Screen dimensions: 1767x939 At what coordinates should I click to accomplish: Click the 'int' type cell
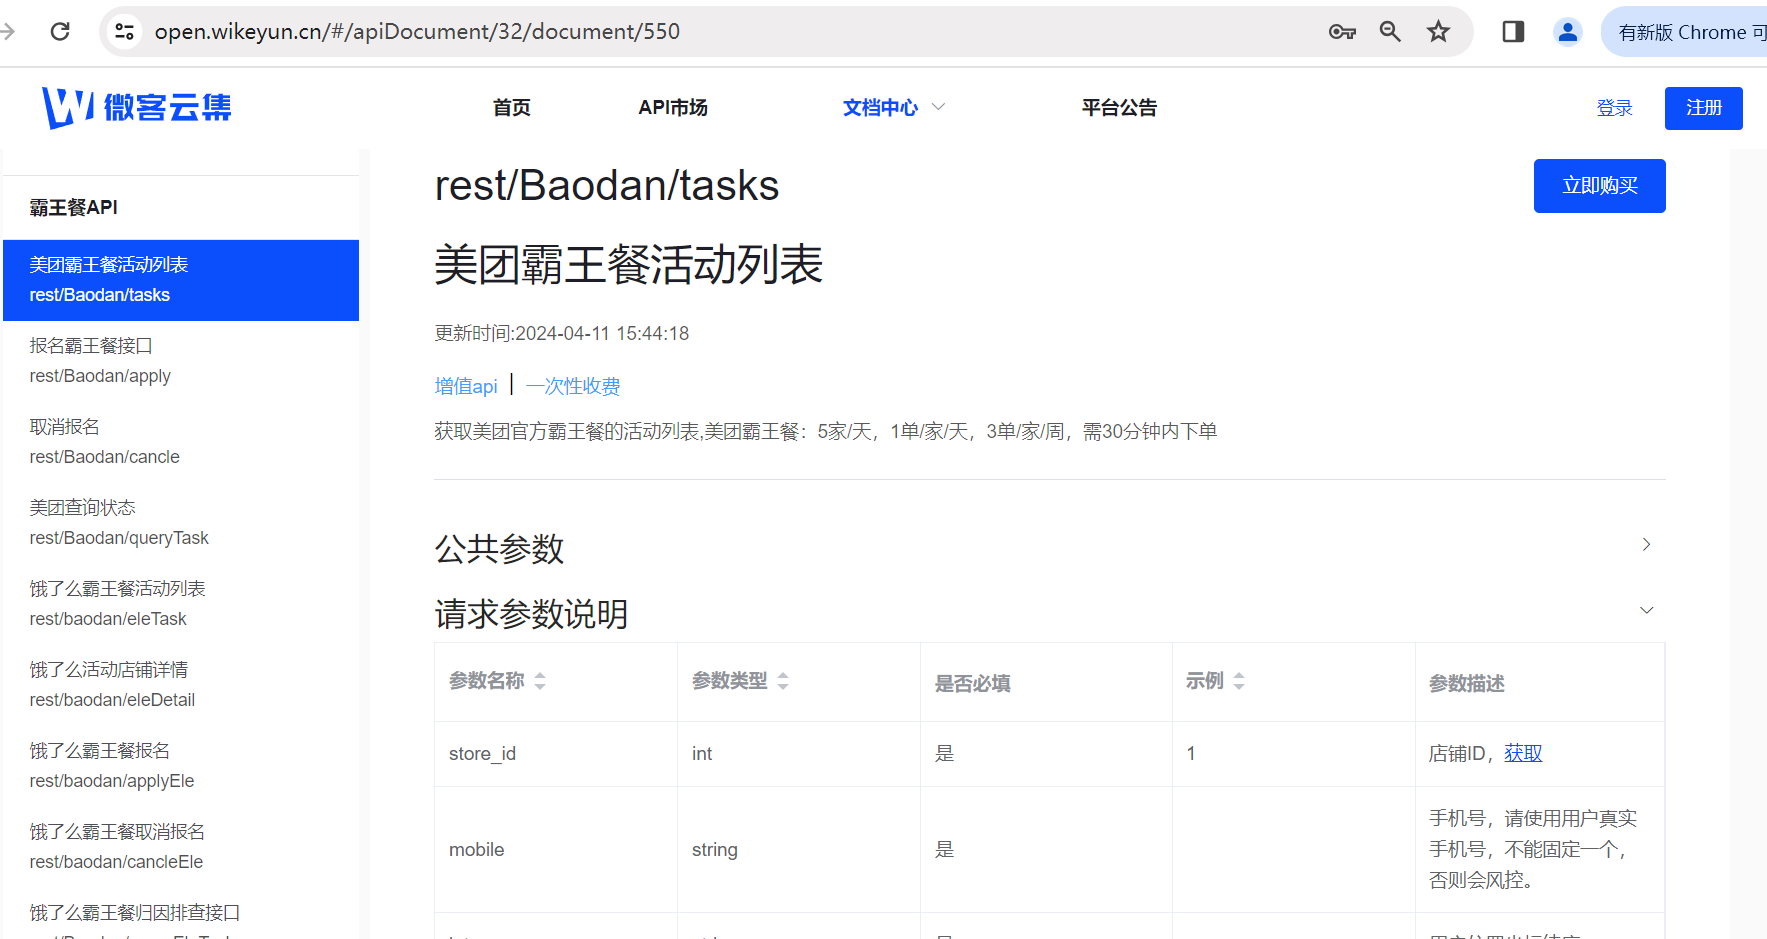point(799,754)
